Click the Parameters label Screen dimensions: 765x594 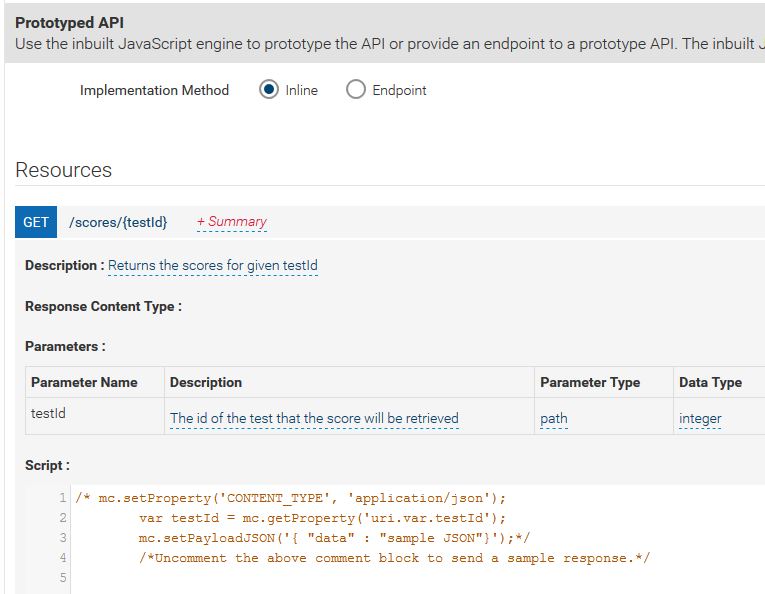65,346
